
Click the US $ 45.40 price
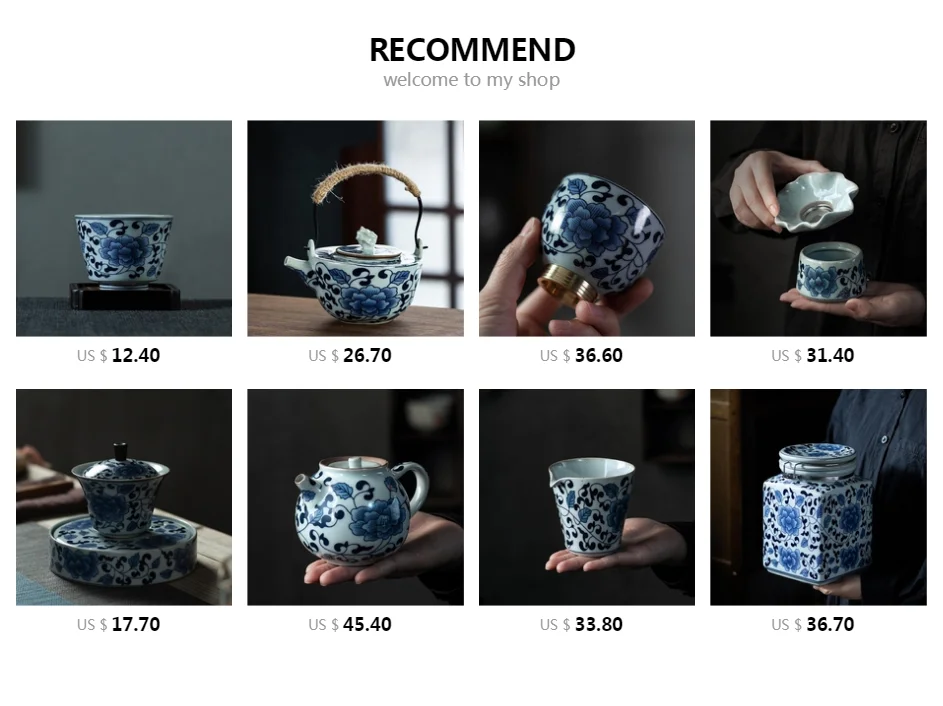(x=350, y=624)
